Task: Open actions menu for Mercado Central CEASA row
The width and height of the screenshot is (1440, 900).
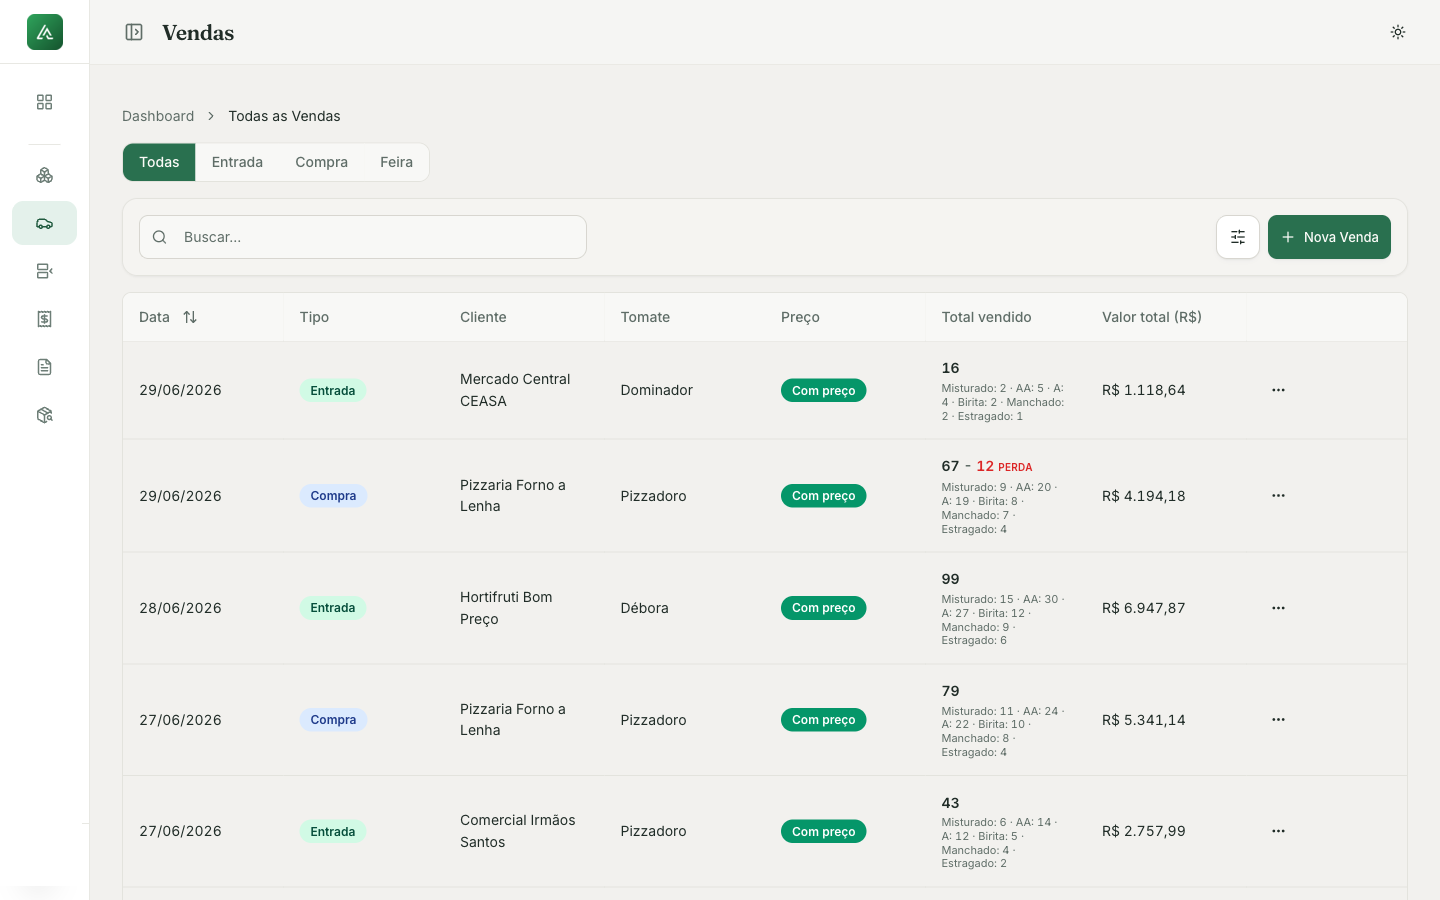Action: [x=1278, y=390]
